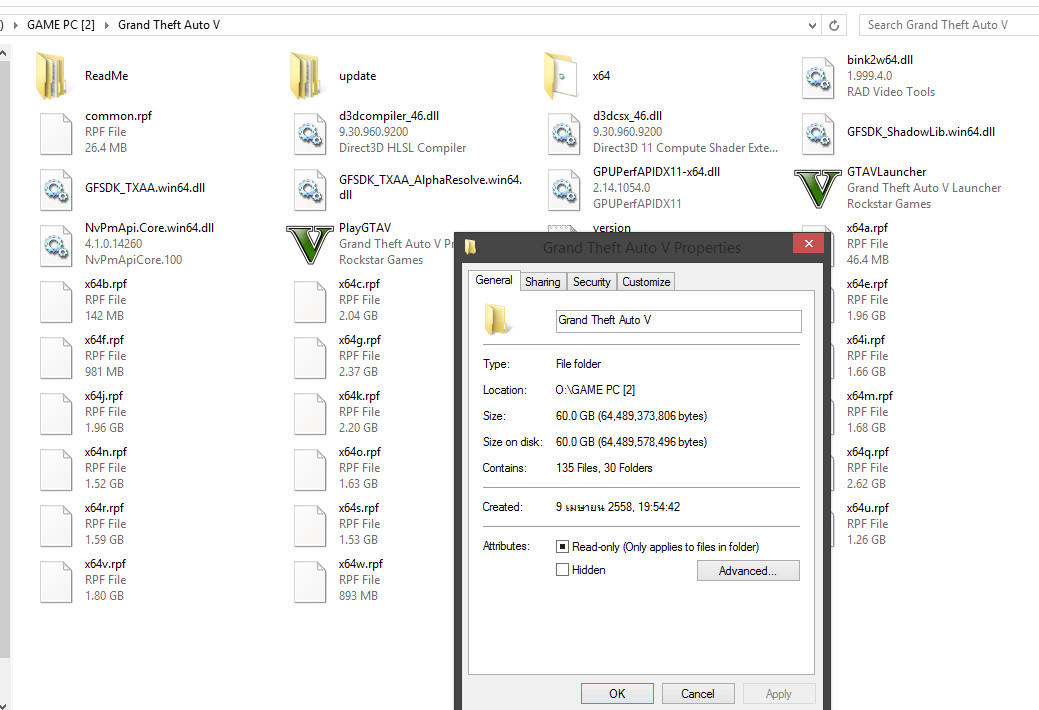The height and width of the screenshot is (710, 1039).
Task: Click the GAME PC [2] breadcrumb
Action: pos(61,25)
